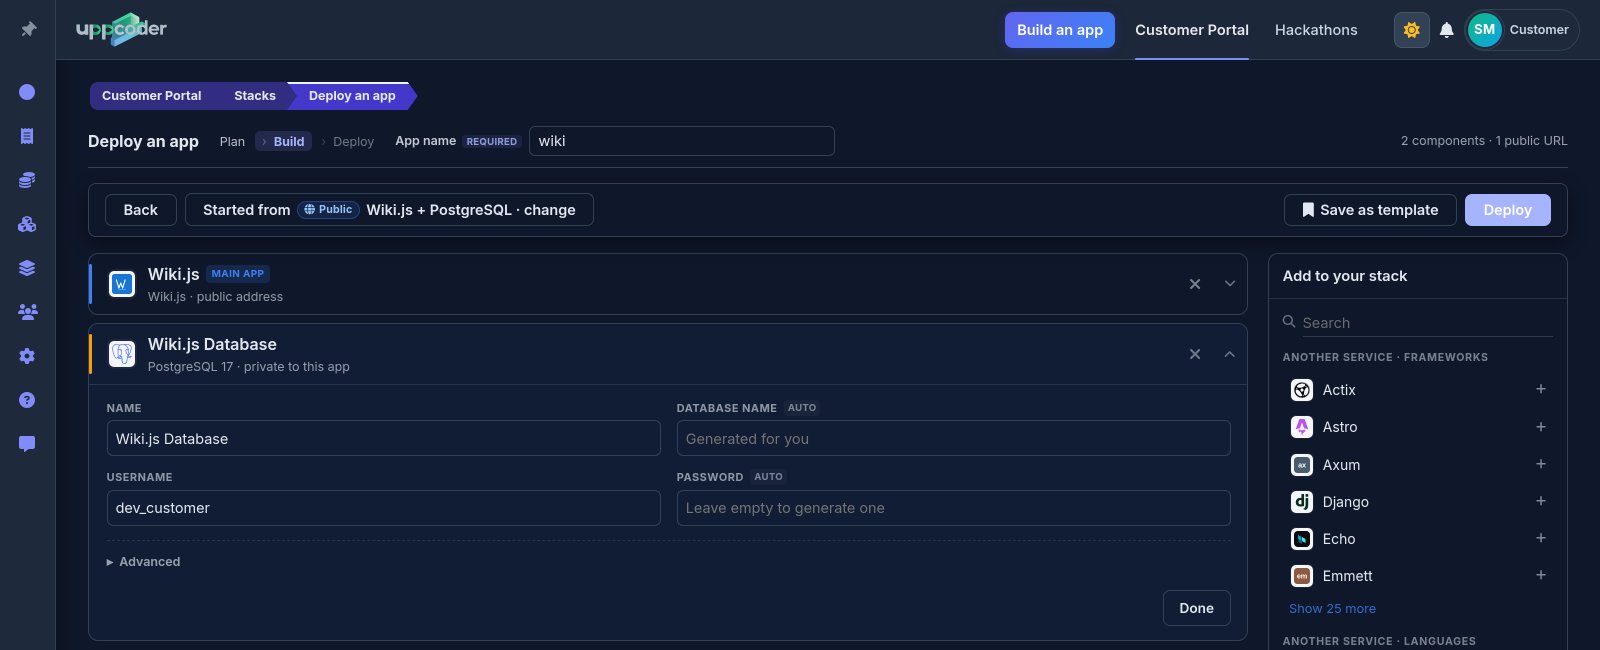This screenshot has width=1600, height=650.
Task: Focus the Name field Wiki.js Database
Action: point(383,438)
